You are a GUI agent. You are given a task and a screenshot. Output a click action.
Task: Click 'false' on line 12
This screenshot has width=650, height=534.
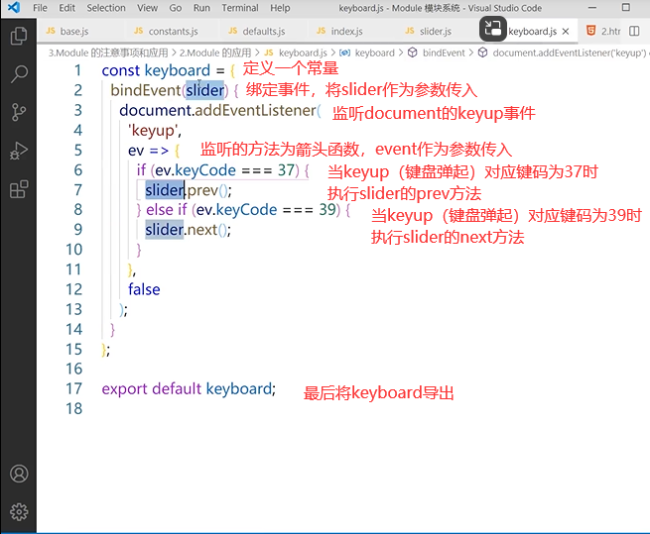[144, 289]
